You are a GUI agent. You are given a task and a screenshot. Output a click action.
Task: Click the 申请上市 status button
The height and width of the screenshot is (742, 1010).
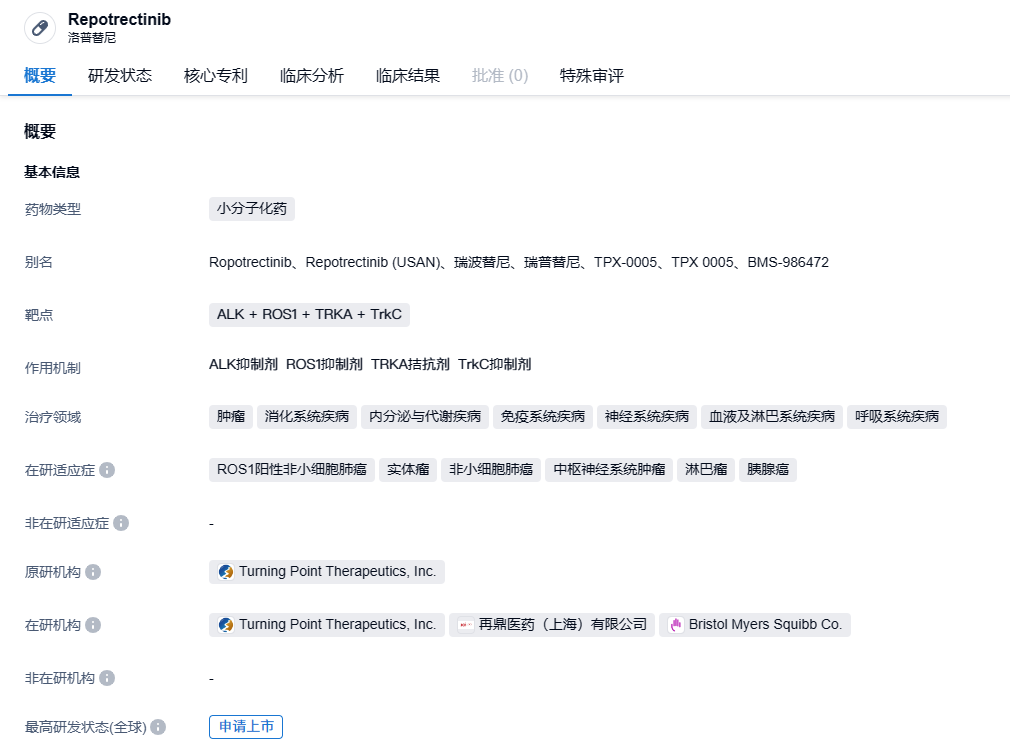[246, 727]
